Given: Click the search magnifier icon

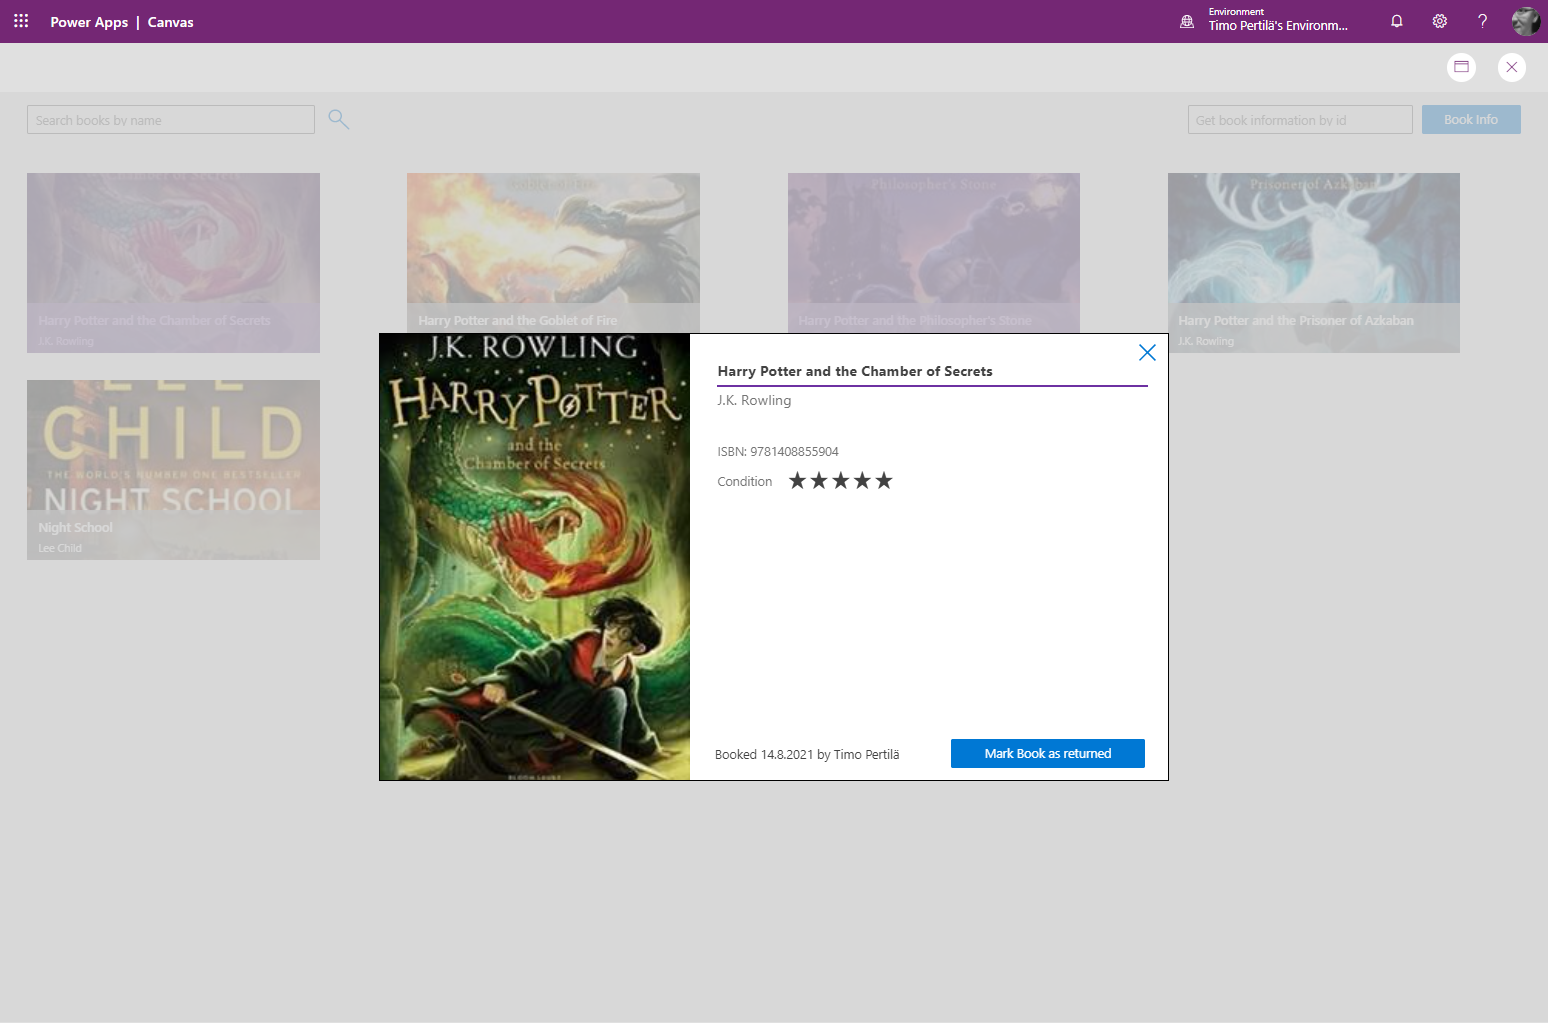Looking at the screenshot, I should coord(339,120).
